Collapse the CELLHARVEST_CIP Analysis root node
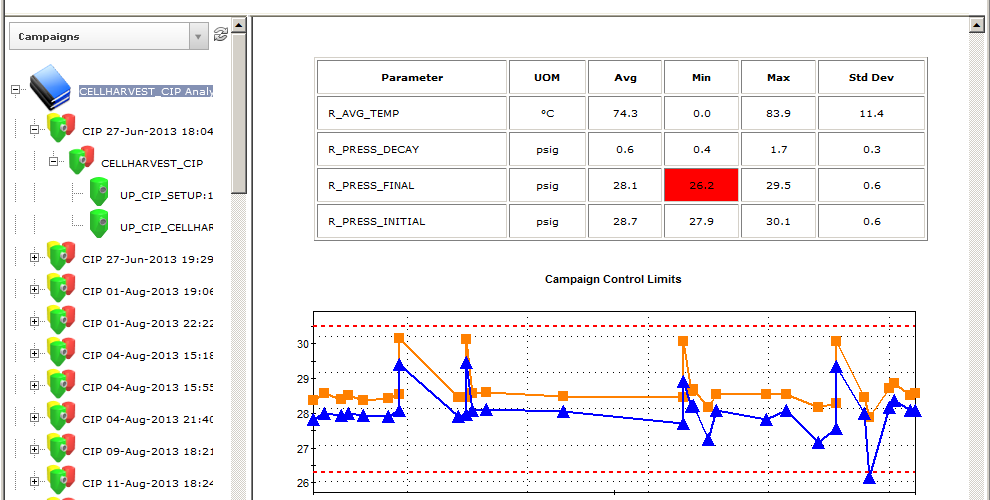Viewport: 990px width, 500px height. (15, 90)
